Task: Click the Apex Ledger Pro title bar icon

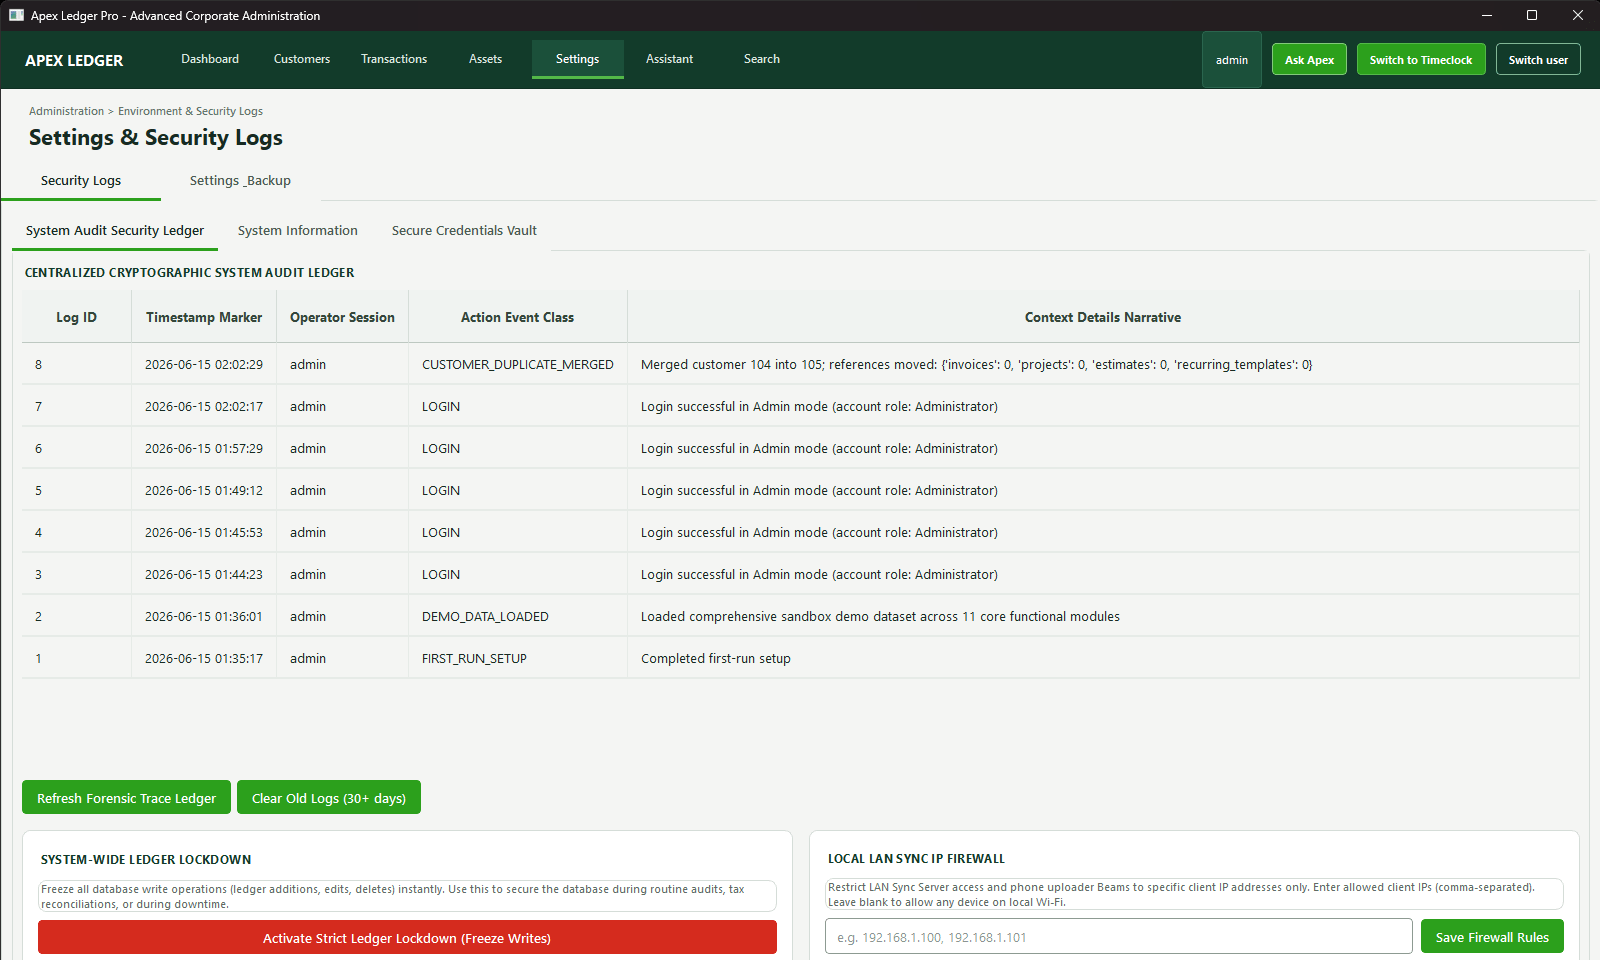Action: 16,15
